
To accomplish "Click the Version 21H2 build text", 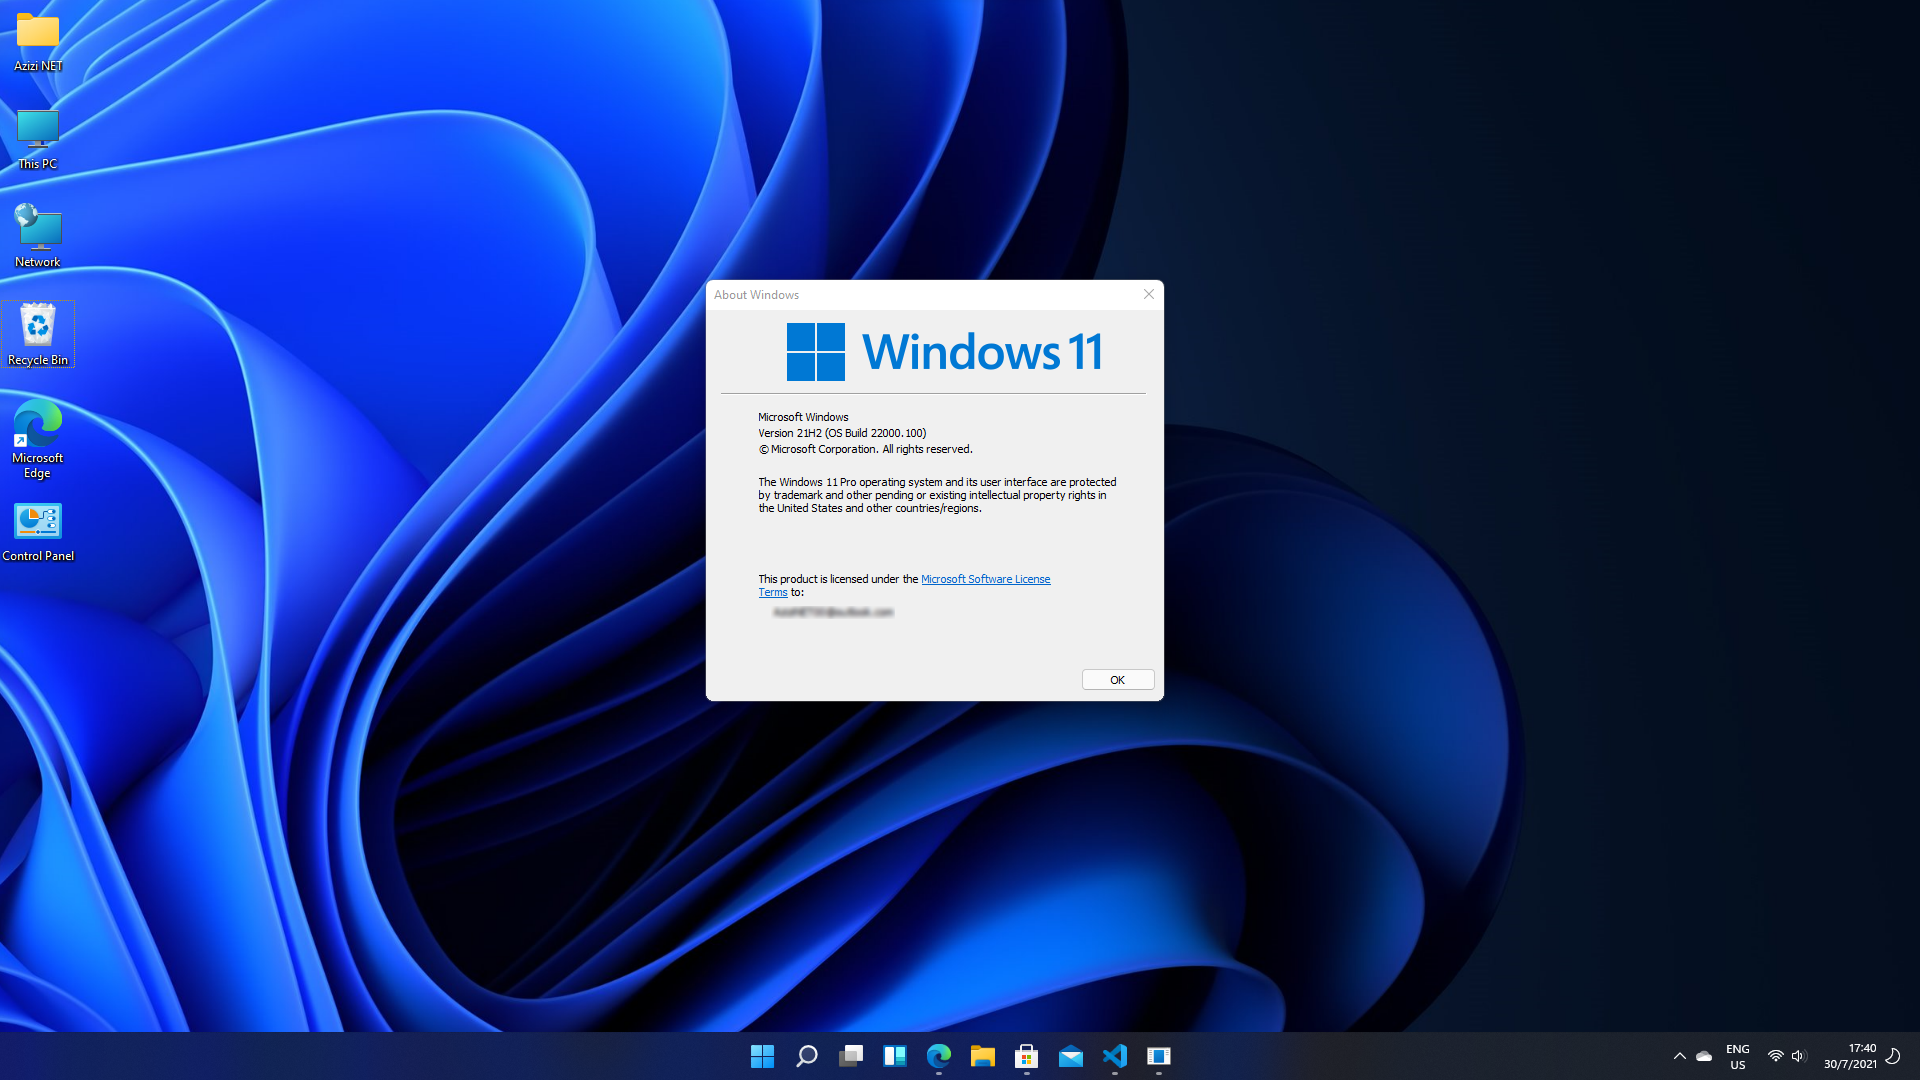I will coord(842,433).
